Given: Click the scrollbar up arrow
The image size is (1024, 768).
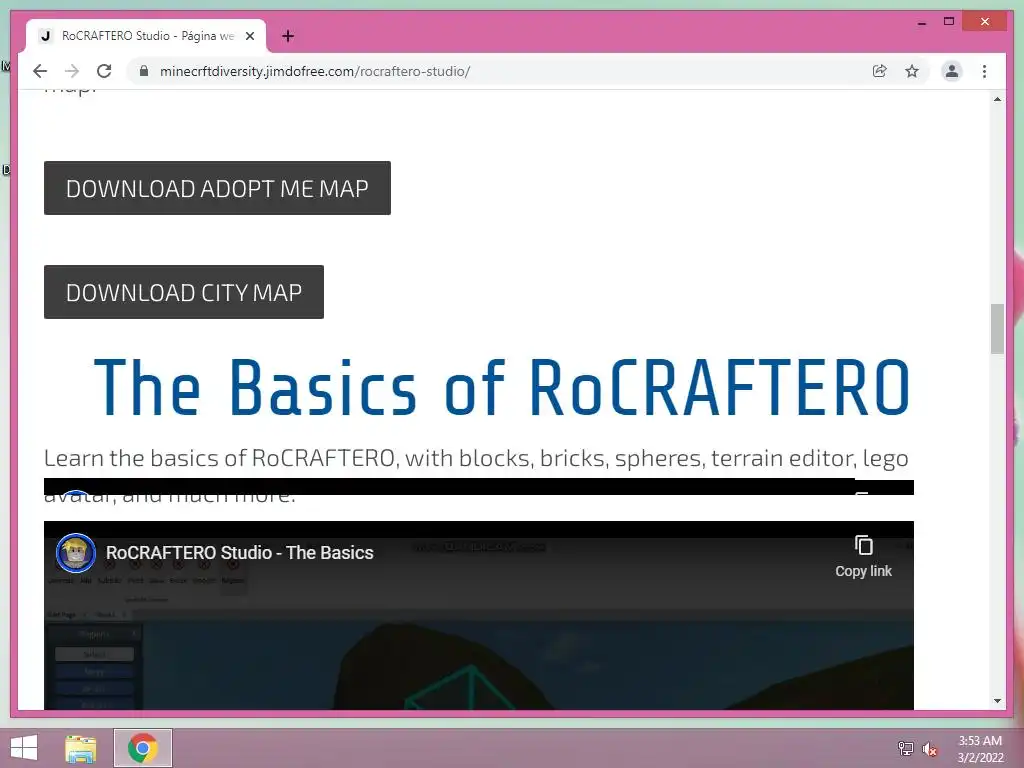Looking at the screenshot, I should pyautogui.click(x=997, y=99).
